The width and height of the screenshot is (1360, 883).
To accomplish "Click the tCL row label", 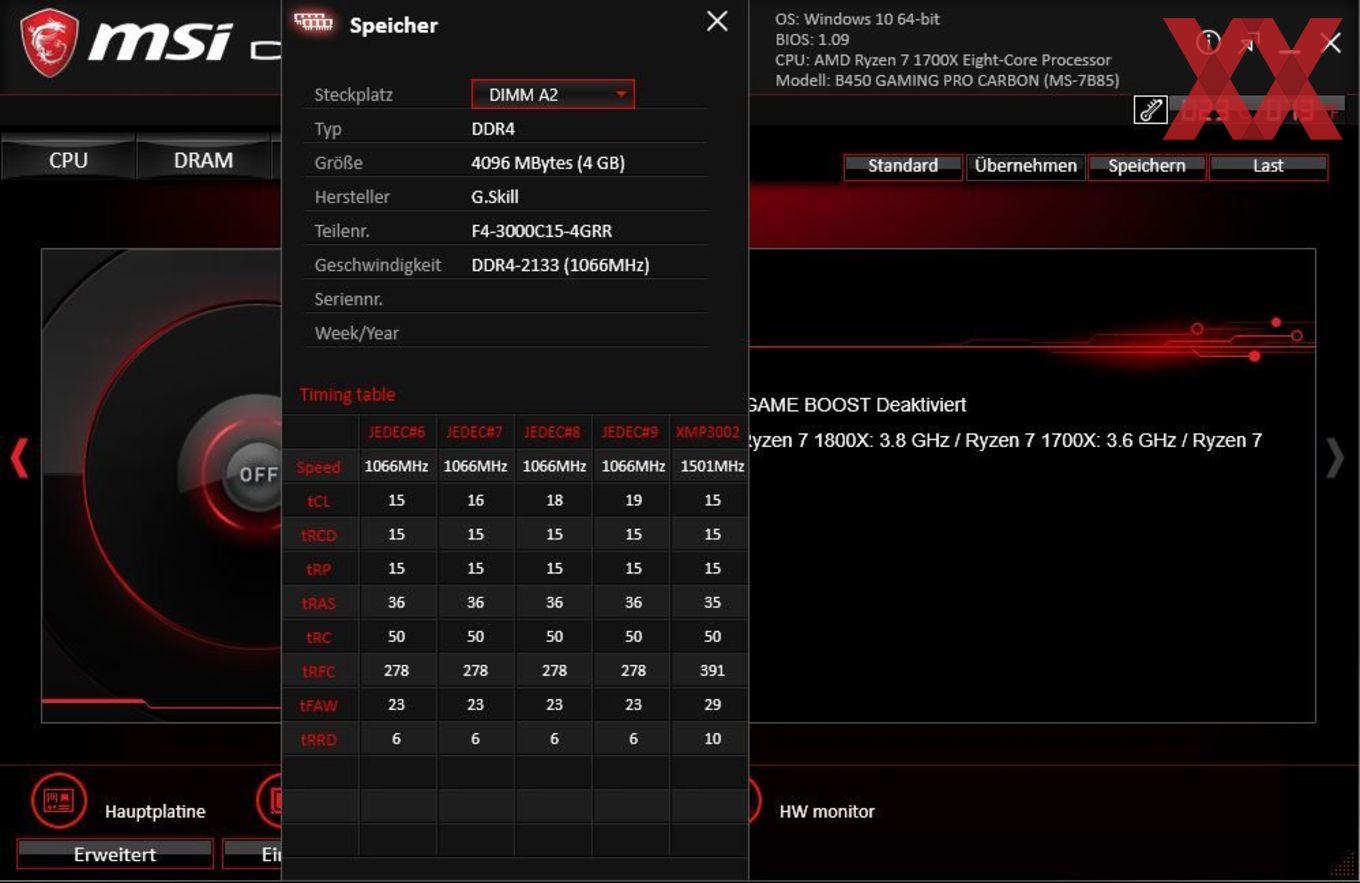I will [319, 501].
